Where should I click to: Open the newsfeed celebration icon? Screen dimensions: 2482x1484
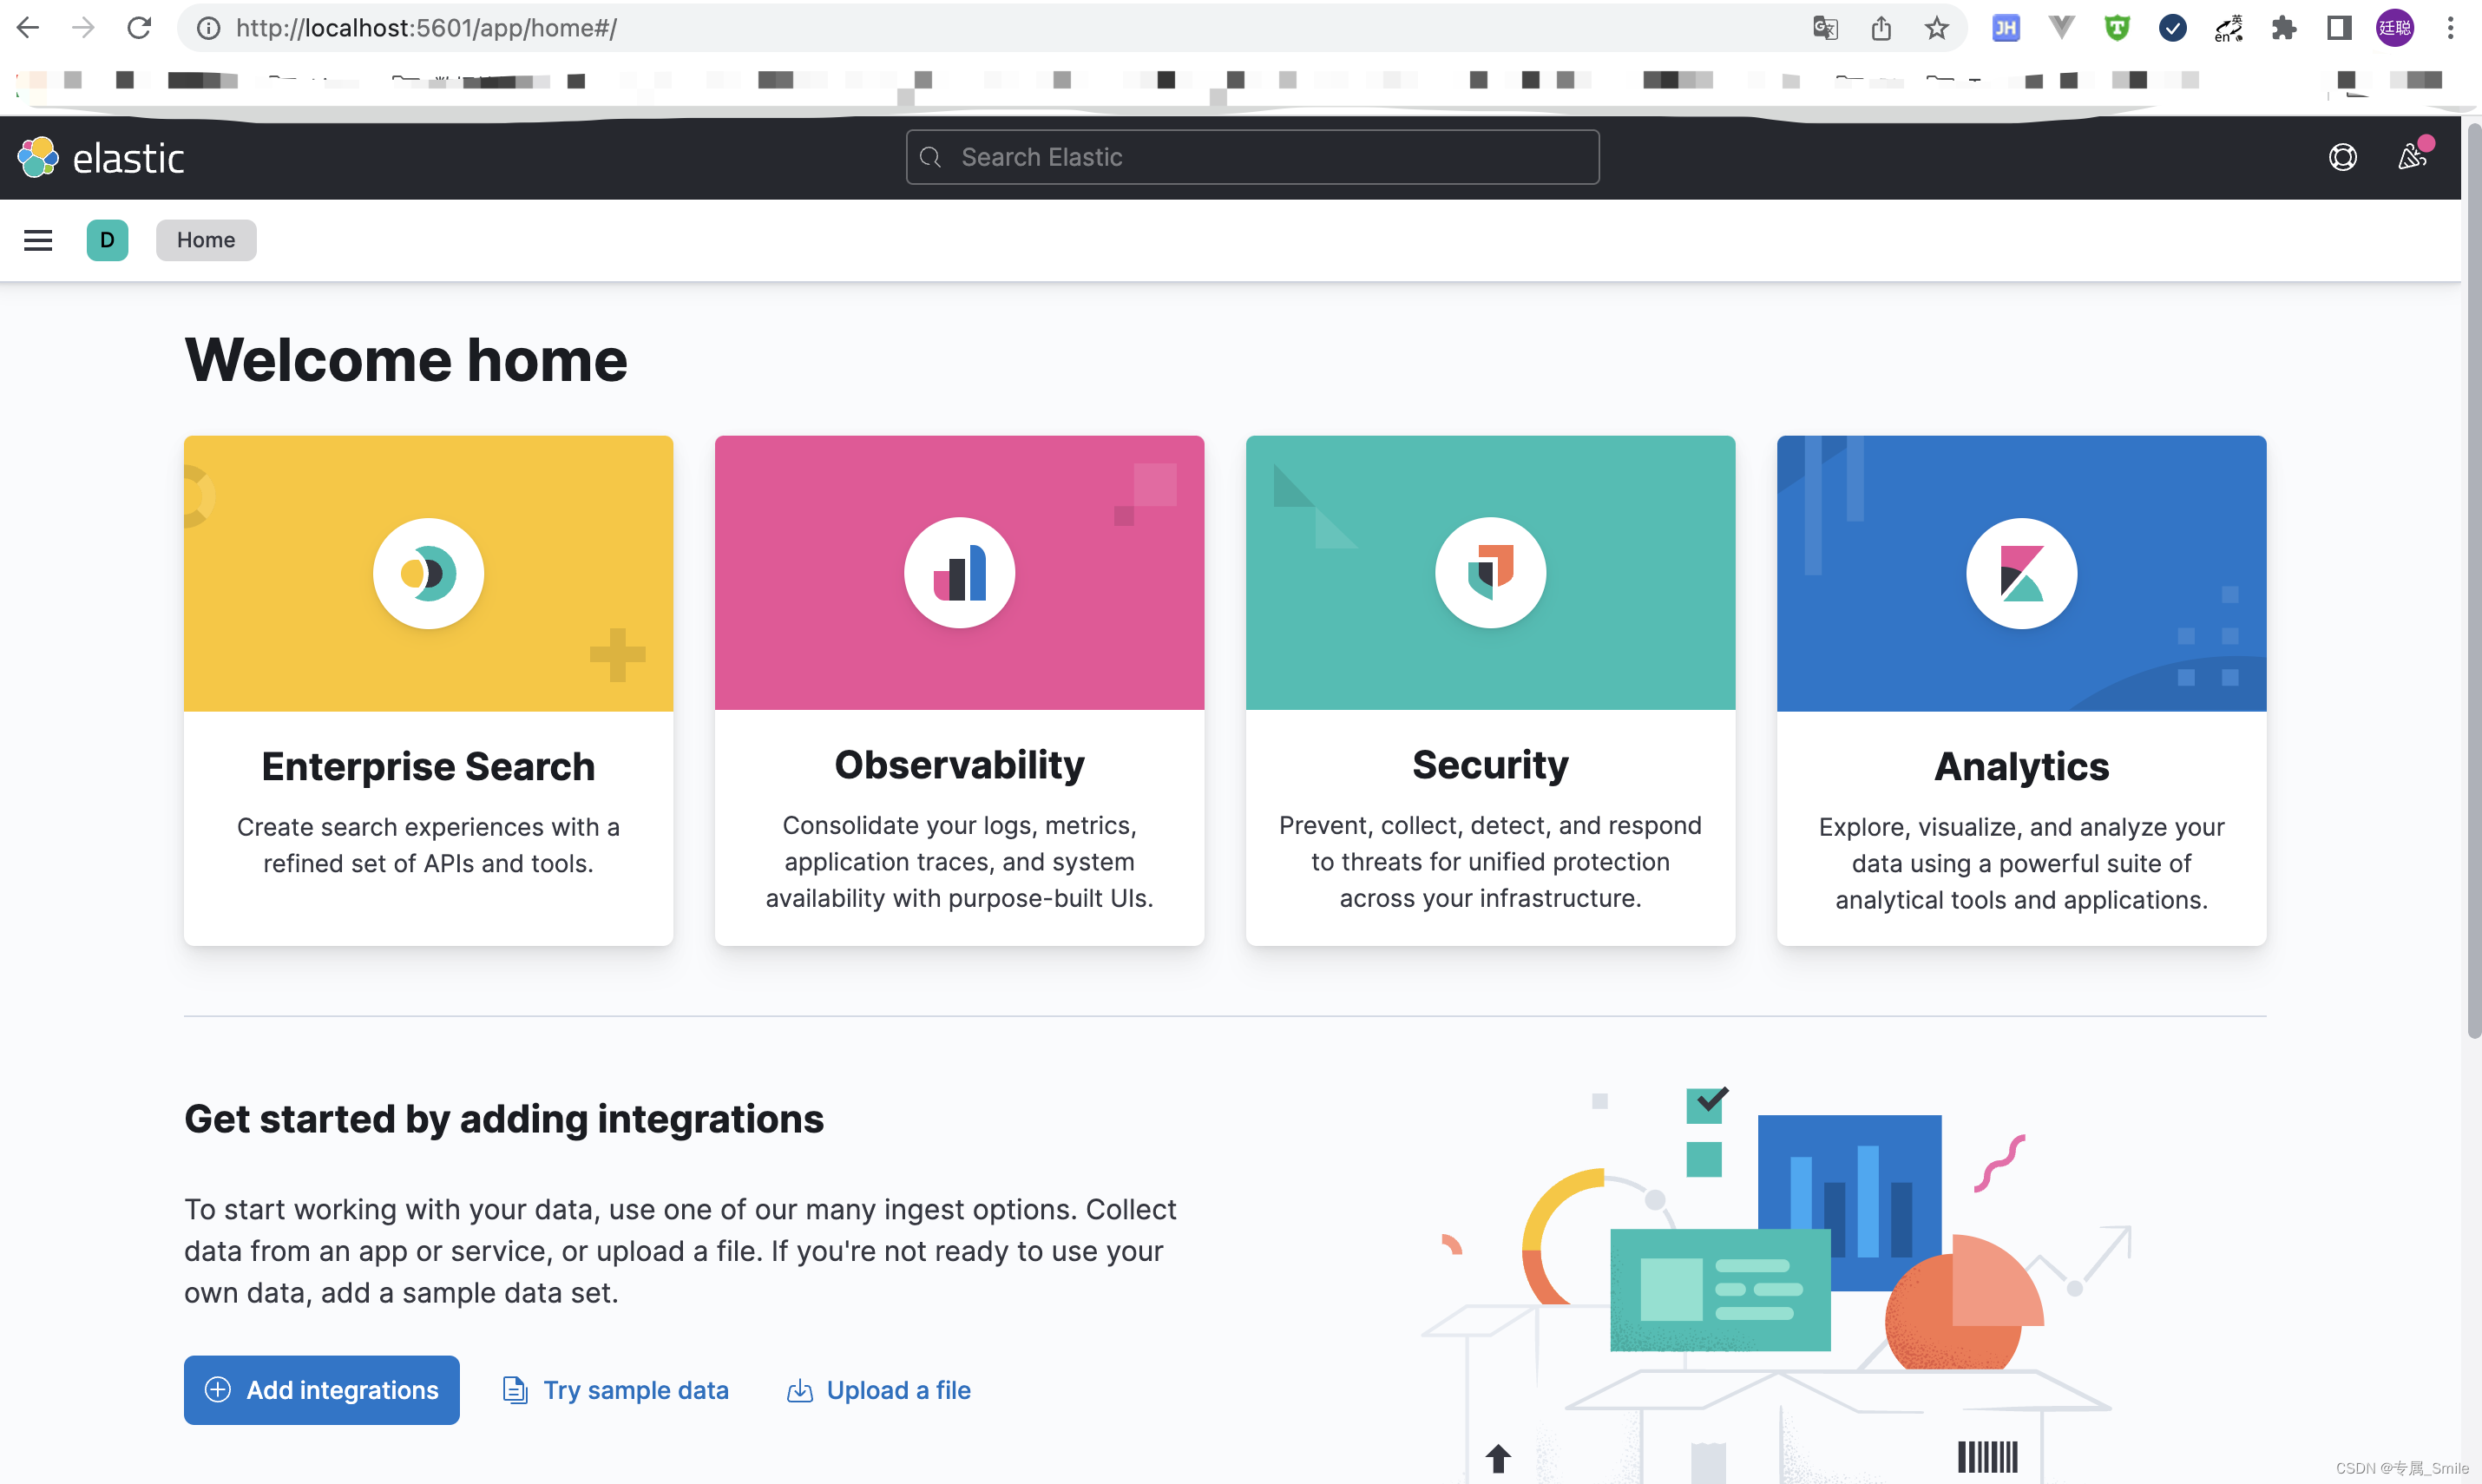2412,157
